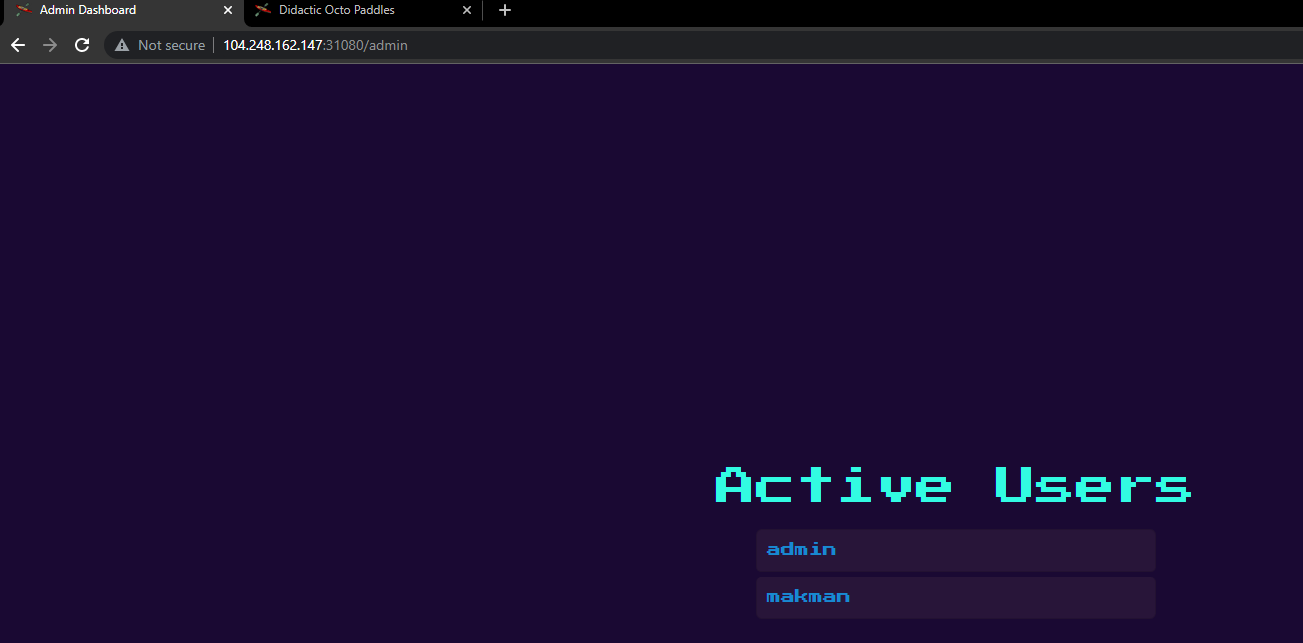Image resolution: width=1303 pixels, height=643 pixels.
Task: Close the Admin Dashboard tab
Action: [228, 10]
